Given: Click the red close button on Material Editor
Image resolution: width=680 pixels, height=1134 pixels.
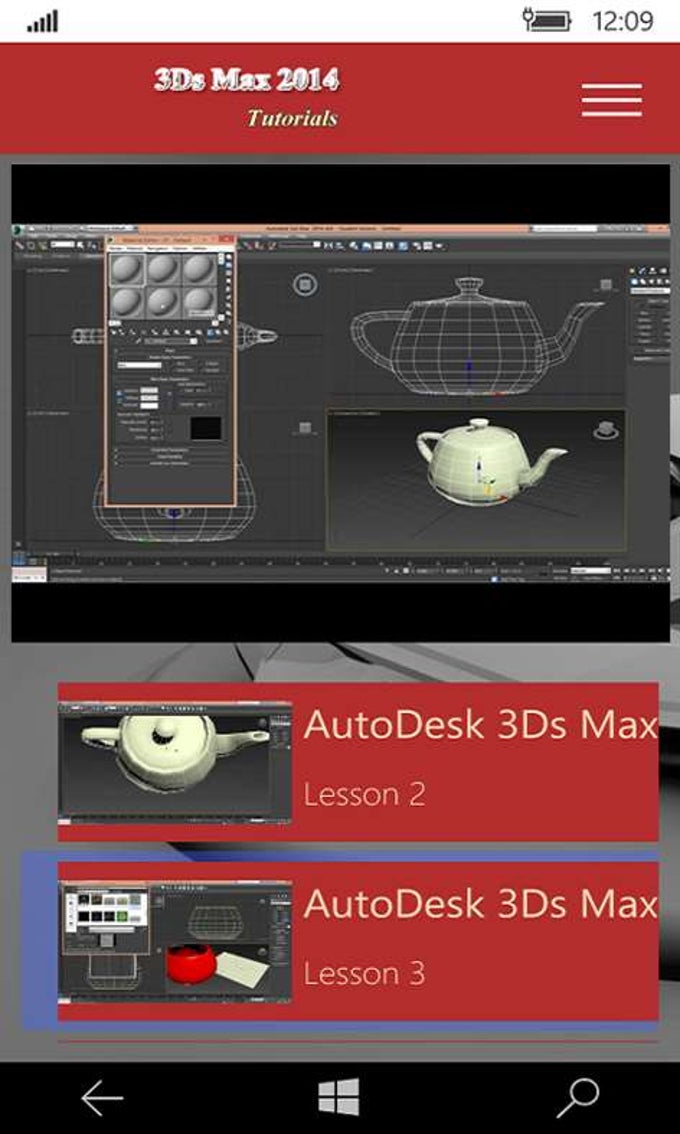Looking at the screenshot, I should pyautogui.click(x=226, y=240).
